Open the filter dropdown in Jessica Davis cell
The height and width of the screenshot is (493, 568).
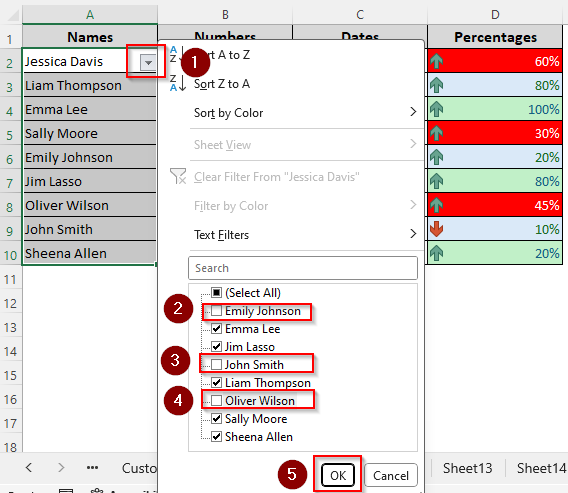pos(148,62)
